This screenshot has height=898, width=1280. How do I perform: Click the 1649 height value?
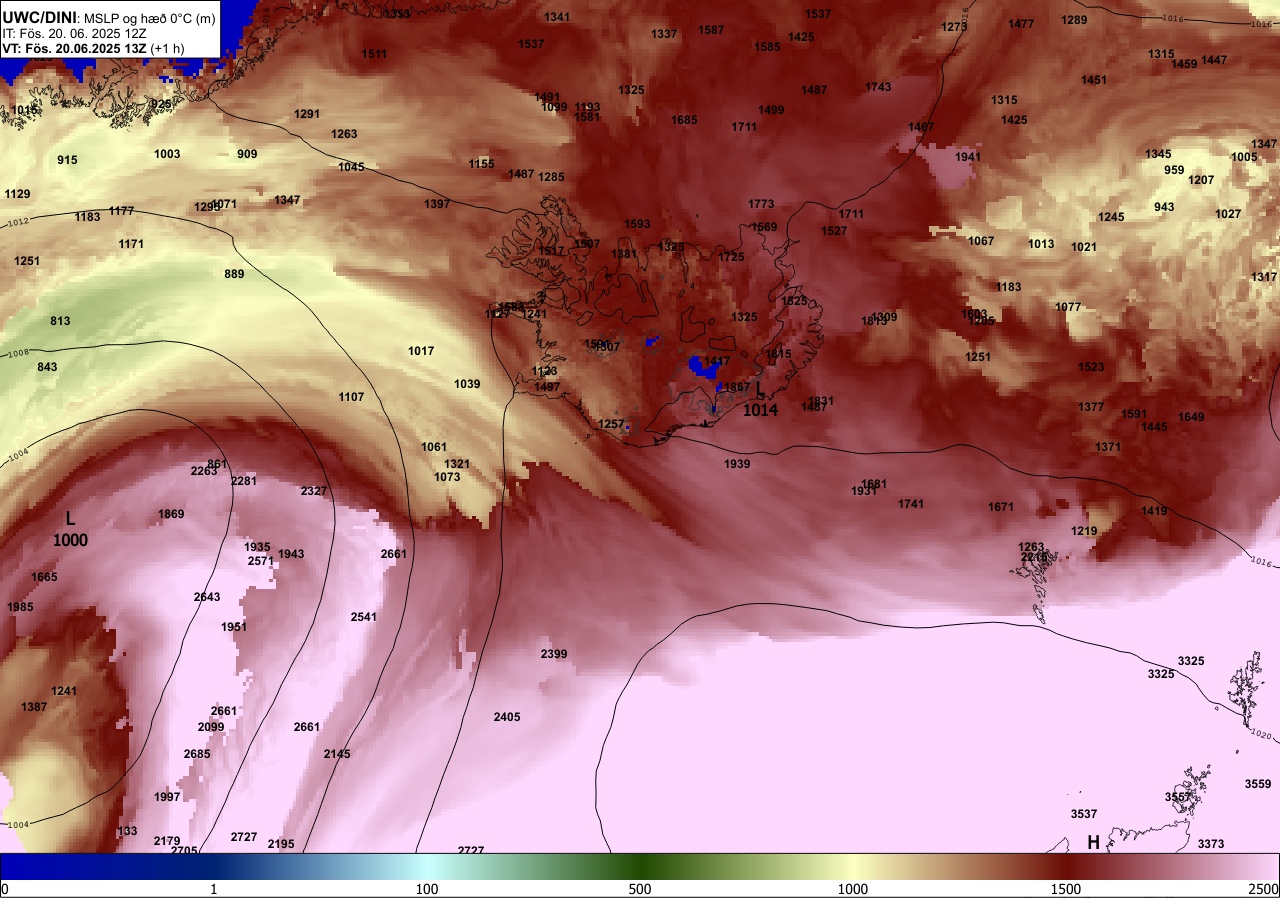[1191, 417]
